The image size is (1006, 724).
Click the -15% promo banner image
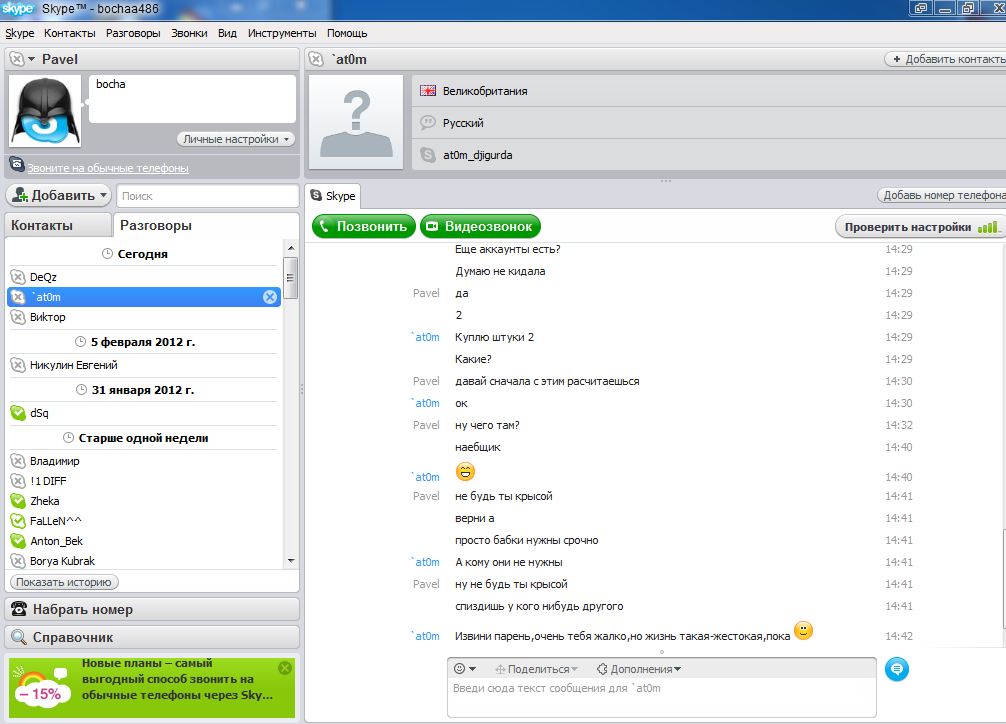(41, 687)
